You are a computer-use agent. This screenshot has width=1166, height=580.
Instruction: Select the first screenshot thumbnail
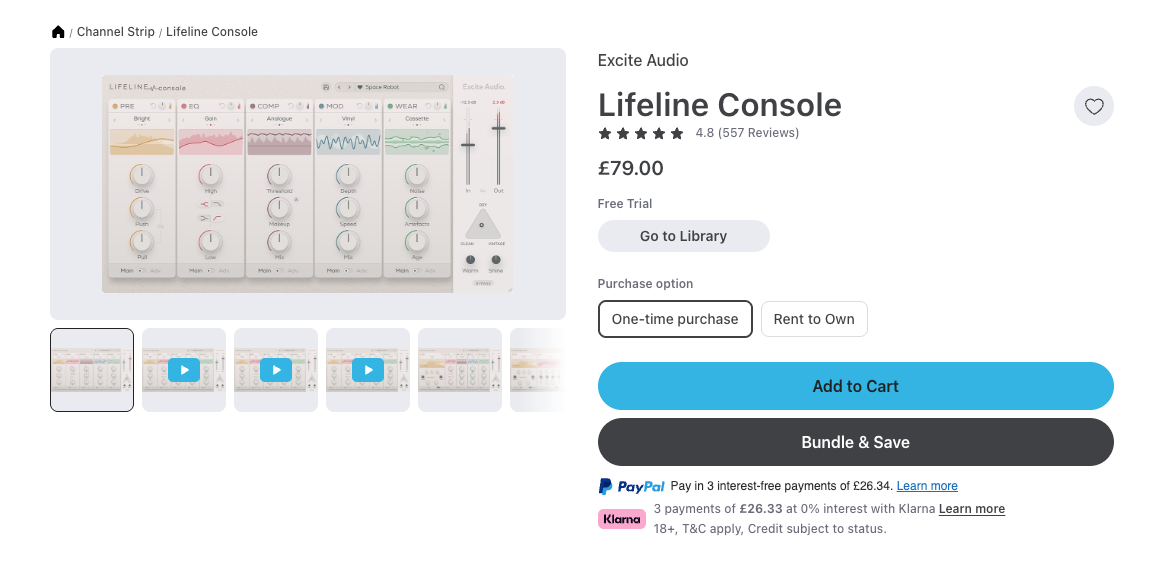pos(92,370)
